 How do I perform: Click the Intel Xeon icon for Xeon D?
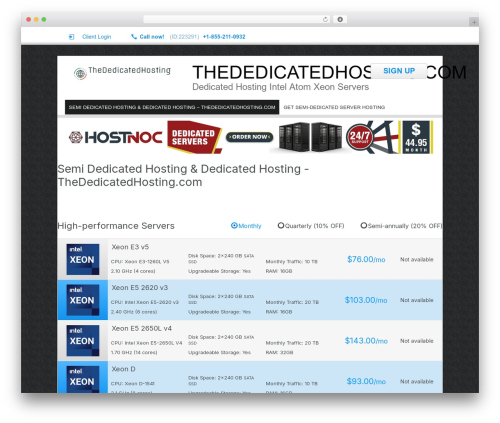pyautogui.click(x=83, y=379)
